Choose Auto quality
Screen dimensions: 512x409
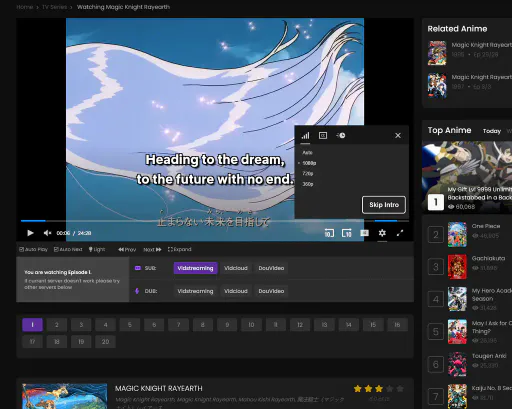307,153
